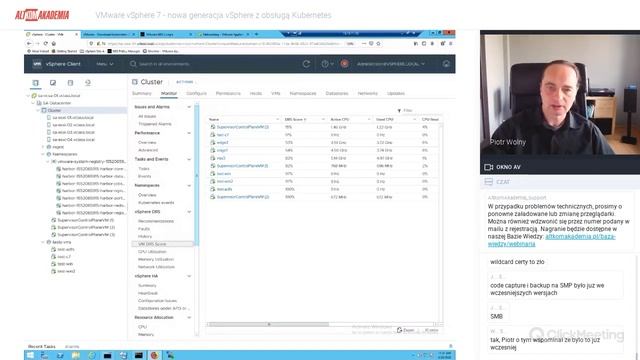
Task: Collapse the Namespaces tree node in inventory
Action: pyautogui.click(x=43, y=154)
